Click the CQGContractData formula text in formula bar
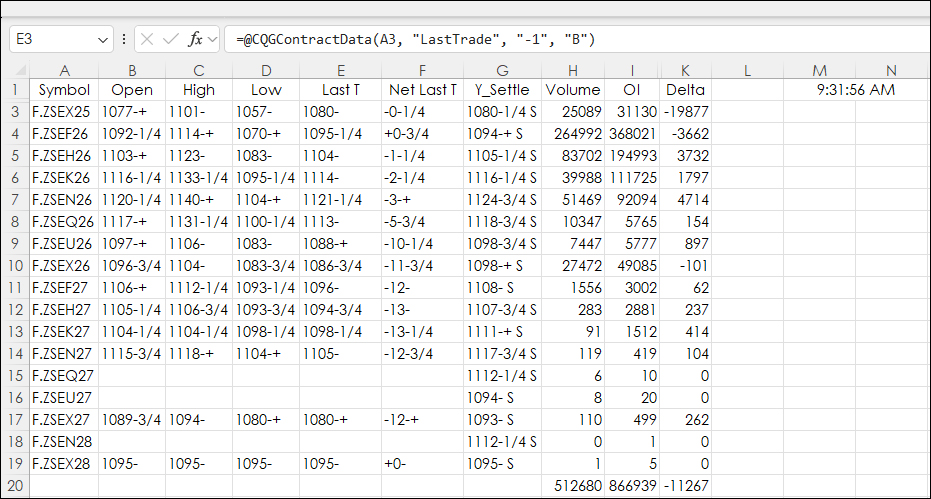The image size is (931, 499). (x=415, y=39)
